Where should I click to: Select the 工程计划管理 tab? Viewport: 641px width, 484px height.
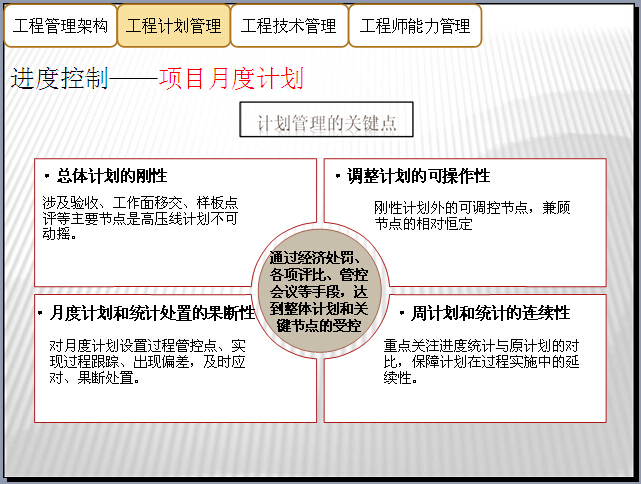point(174,26)
